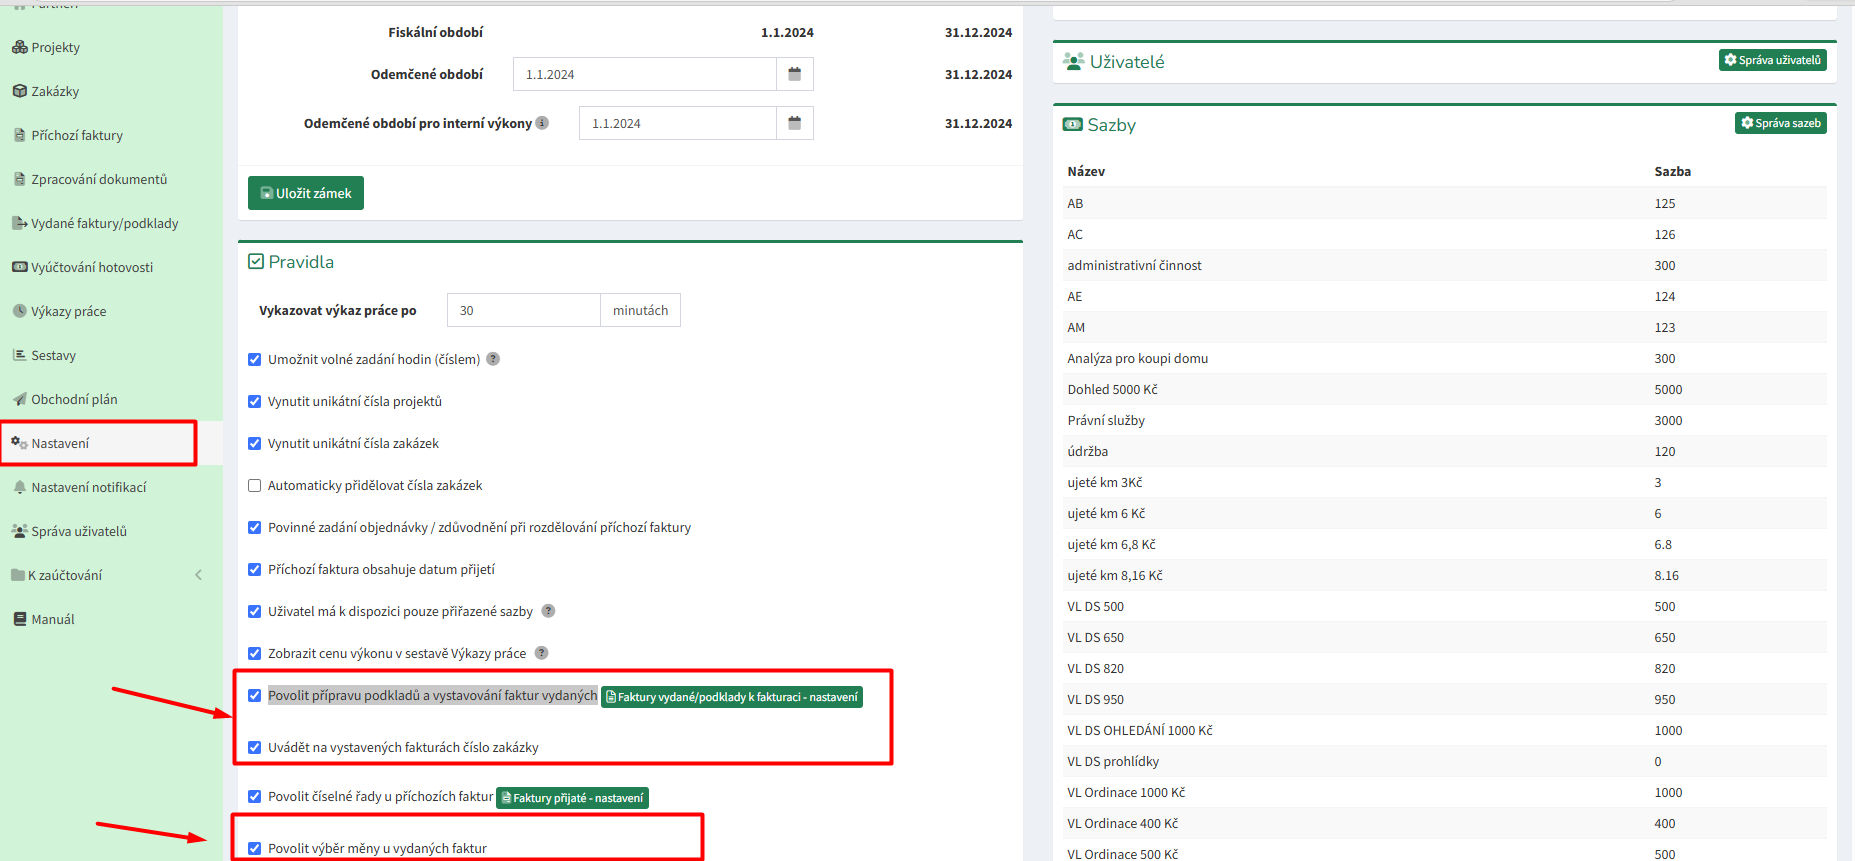Click the Nastavení gears icon
The height and width of the screenshot is (861, 1855).
coord(19,443)
